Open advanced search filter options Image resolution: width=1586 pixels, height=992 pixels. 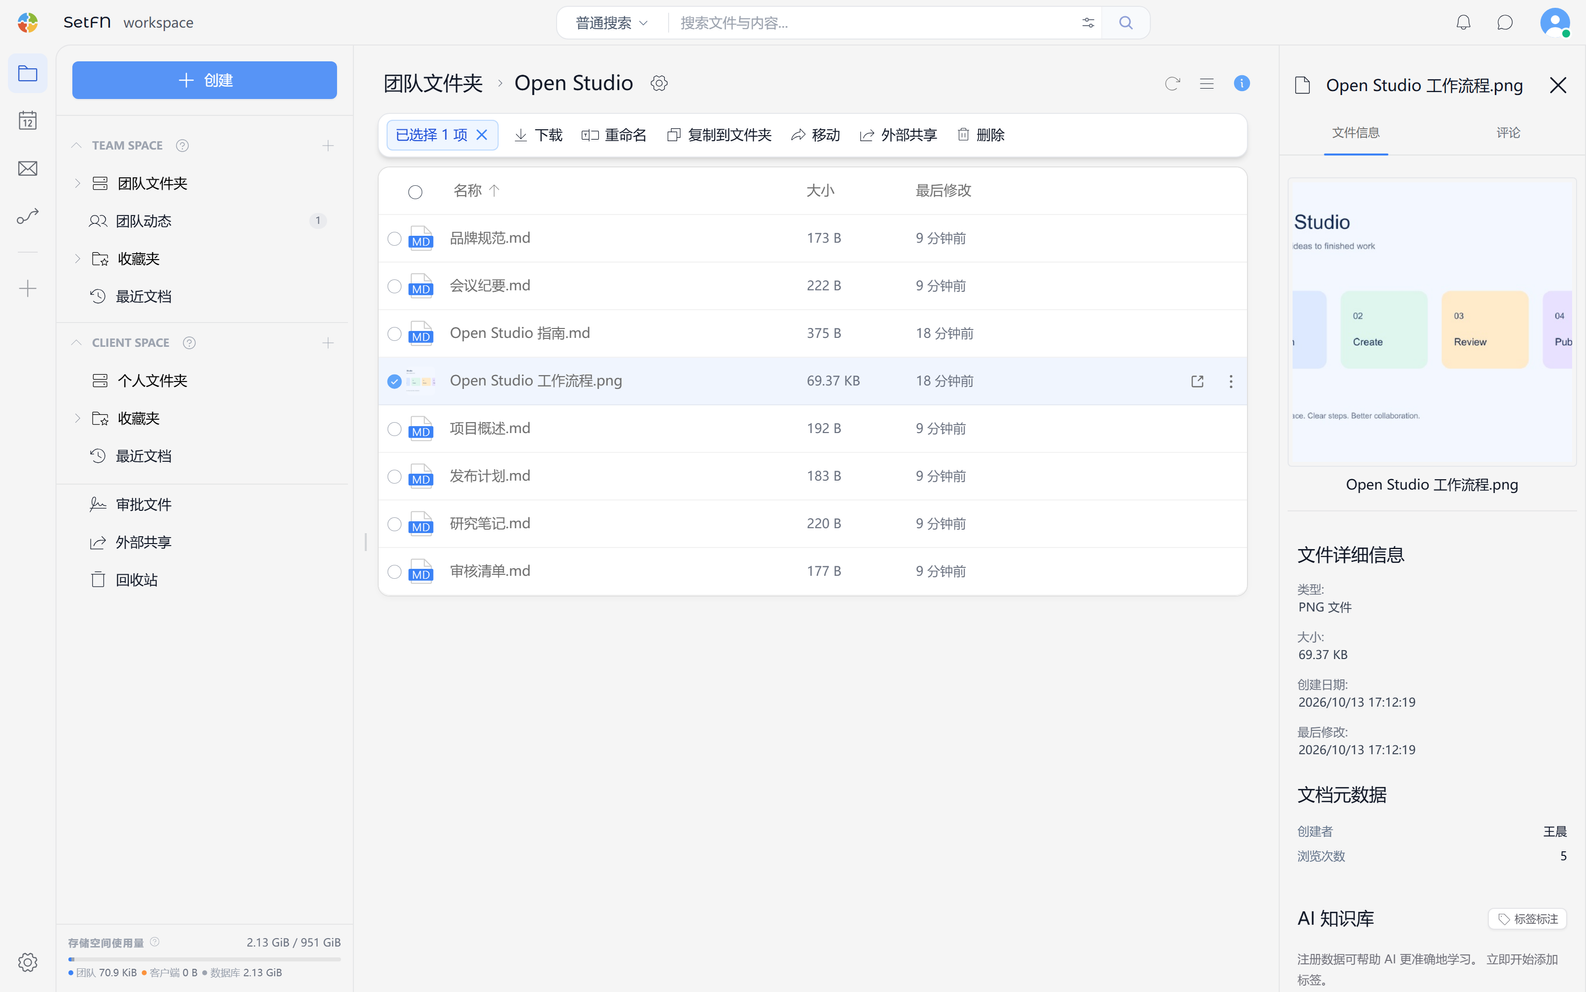click(x=1088, y=23)
